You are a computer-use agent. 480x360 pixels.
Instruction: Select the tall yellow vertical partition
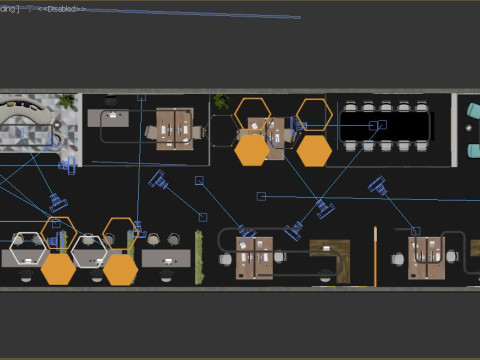click(375, 256)
